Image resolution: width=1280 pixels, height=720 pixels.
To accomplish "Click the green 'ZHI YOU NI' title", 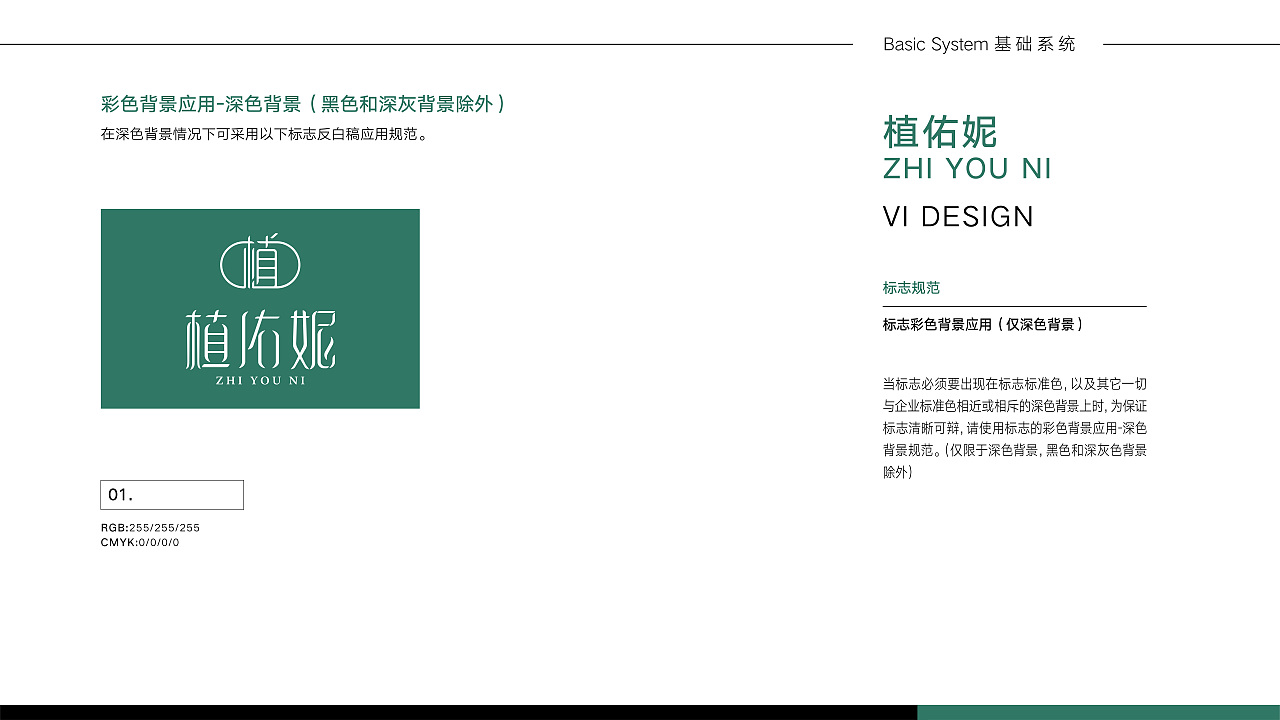I will click(x=967, y=169).
